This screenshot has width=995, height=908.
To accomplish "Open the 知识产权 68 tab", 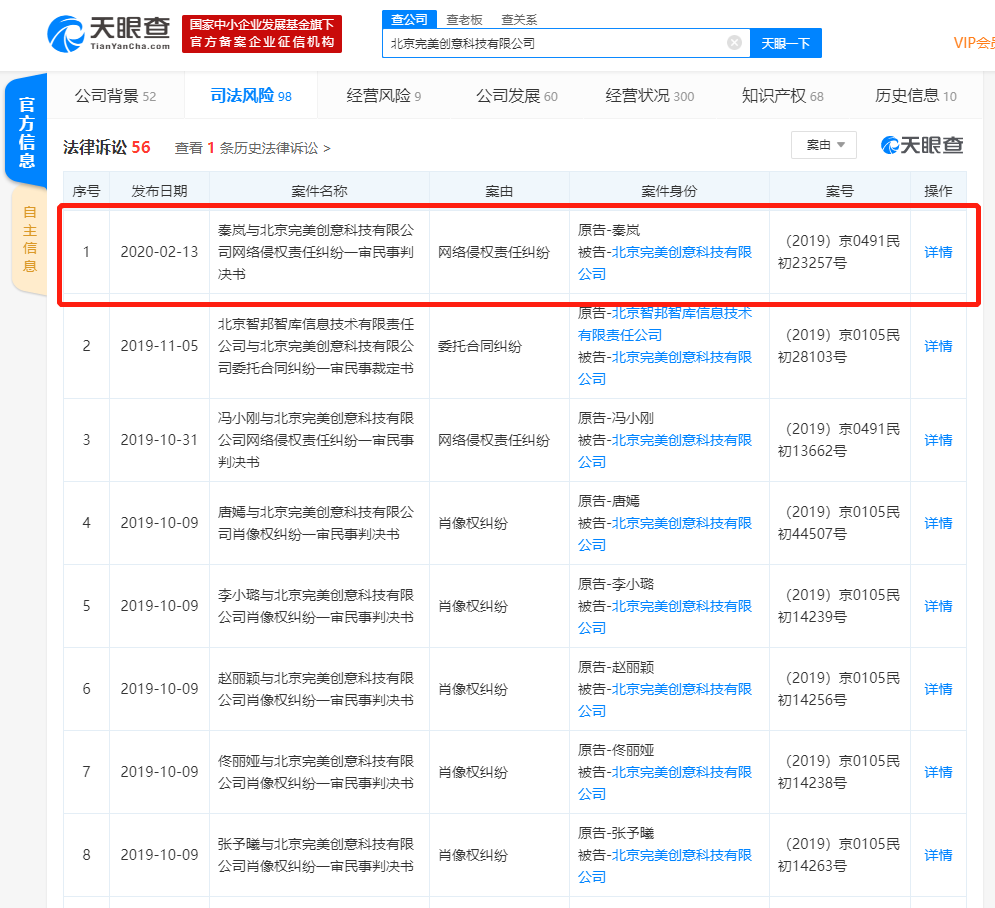I will pos(782,96).
